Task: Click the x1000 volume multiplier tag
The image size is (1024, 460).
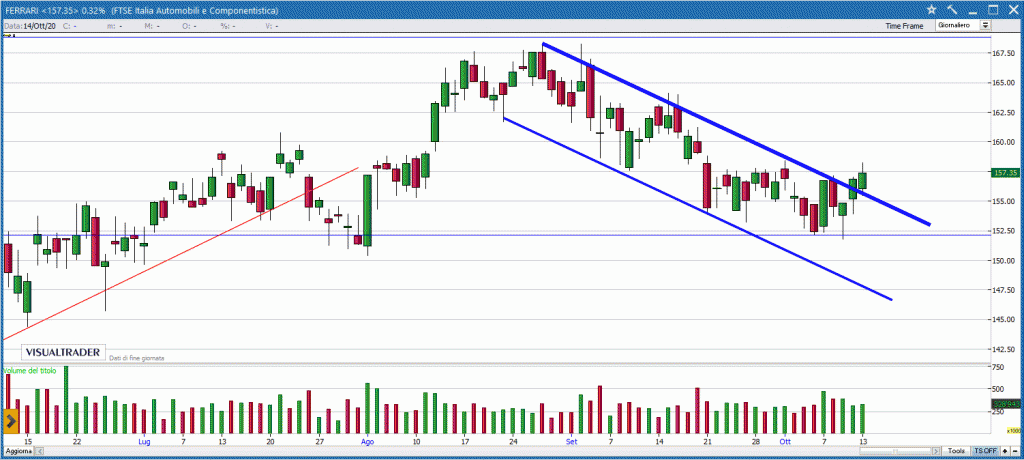Action: click(x=1013, y=431)
